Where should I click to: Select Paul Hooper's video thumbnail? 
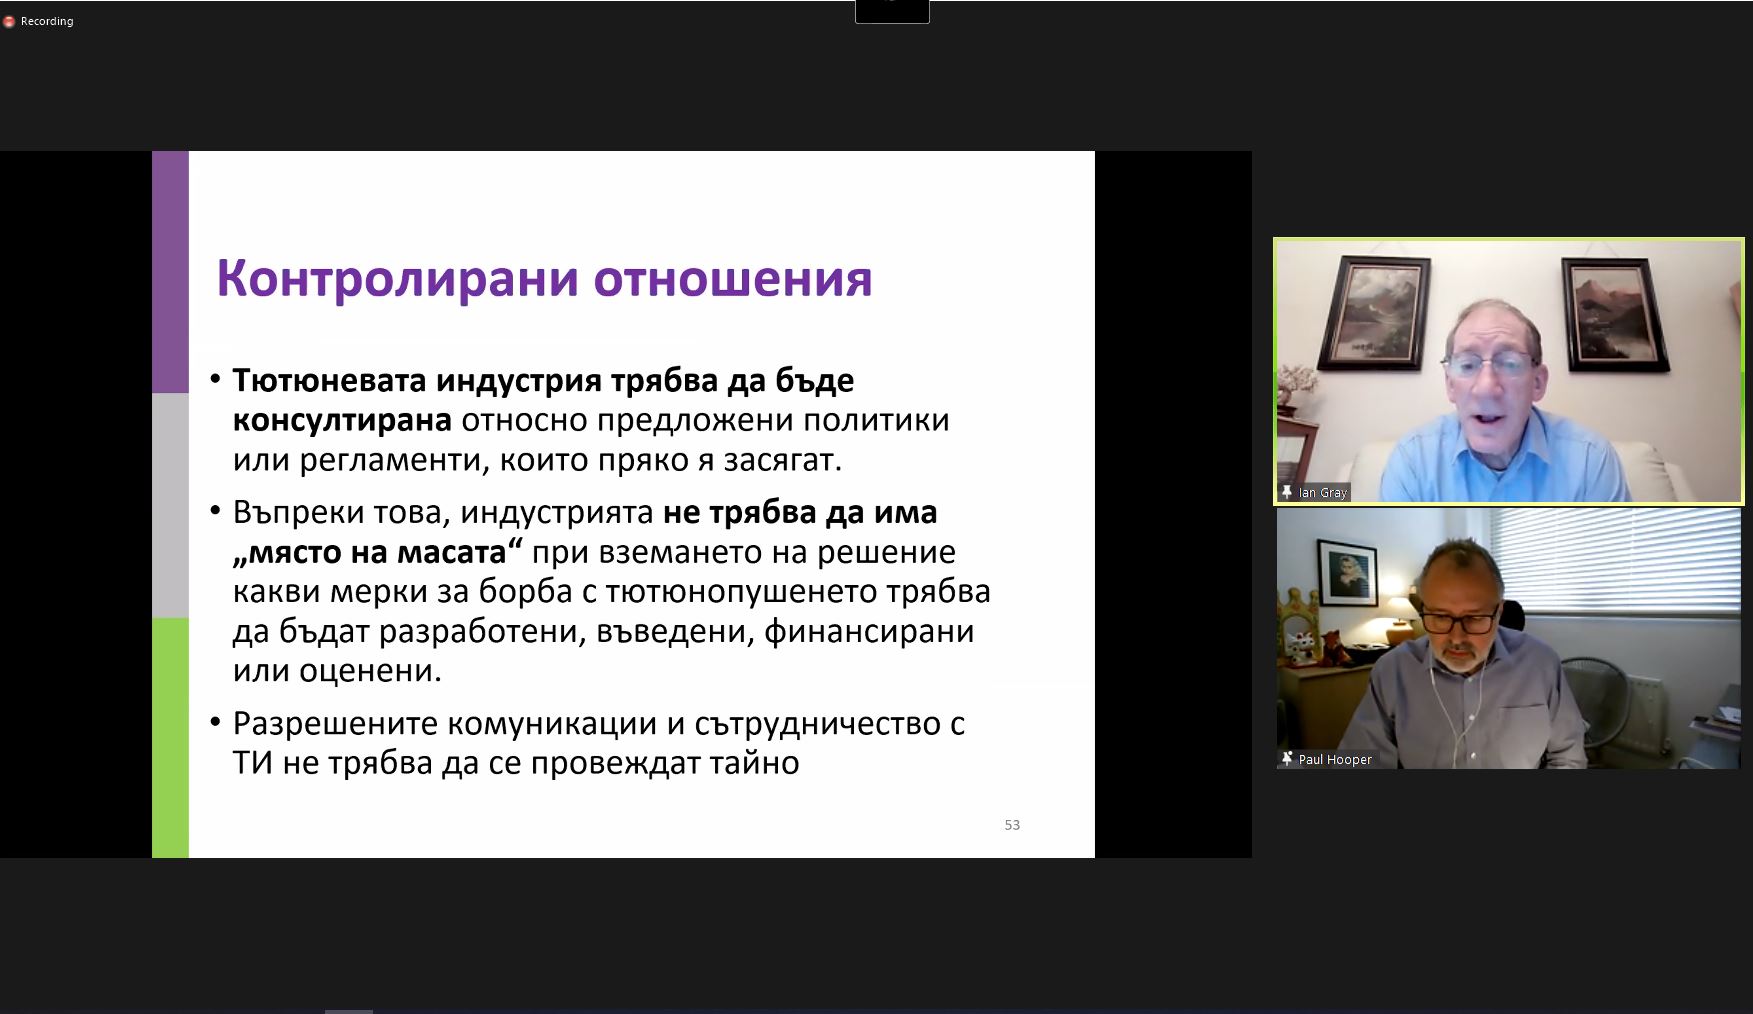click(x=1508, y=638)
